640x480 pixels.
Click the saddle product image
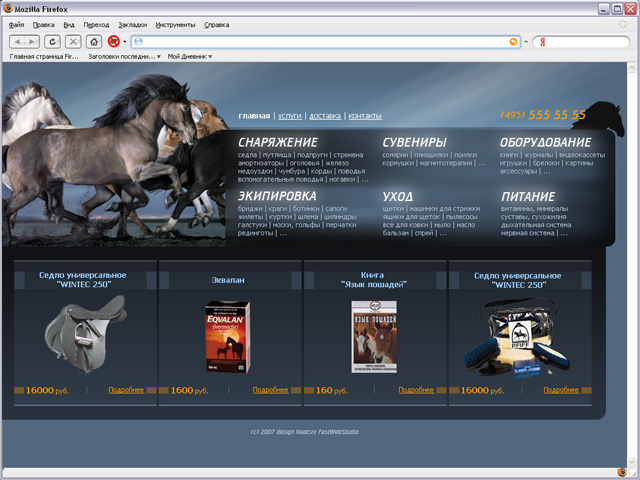pyautogui.click(x=86, y=335)
